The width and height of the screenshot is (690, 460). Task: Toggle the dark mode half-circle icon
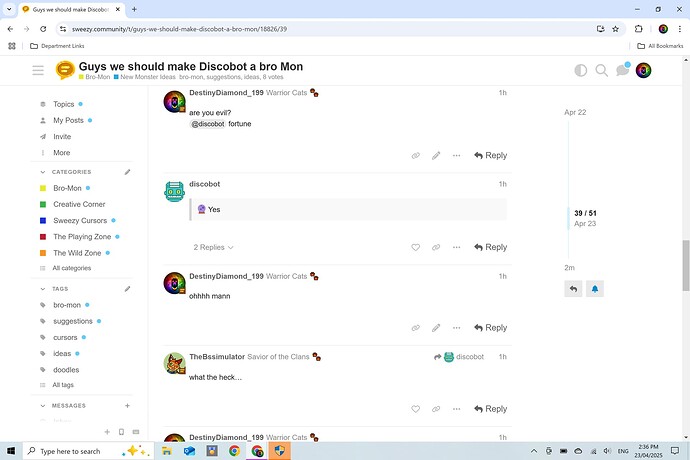click(580, 70)
